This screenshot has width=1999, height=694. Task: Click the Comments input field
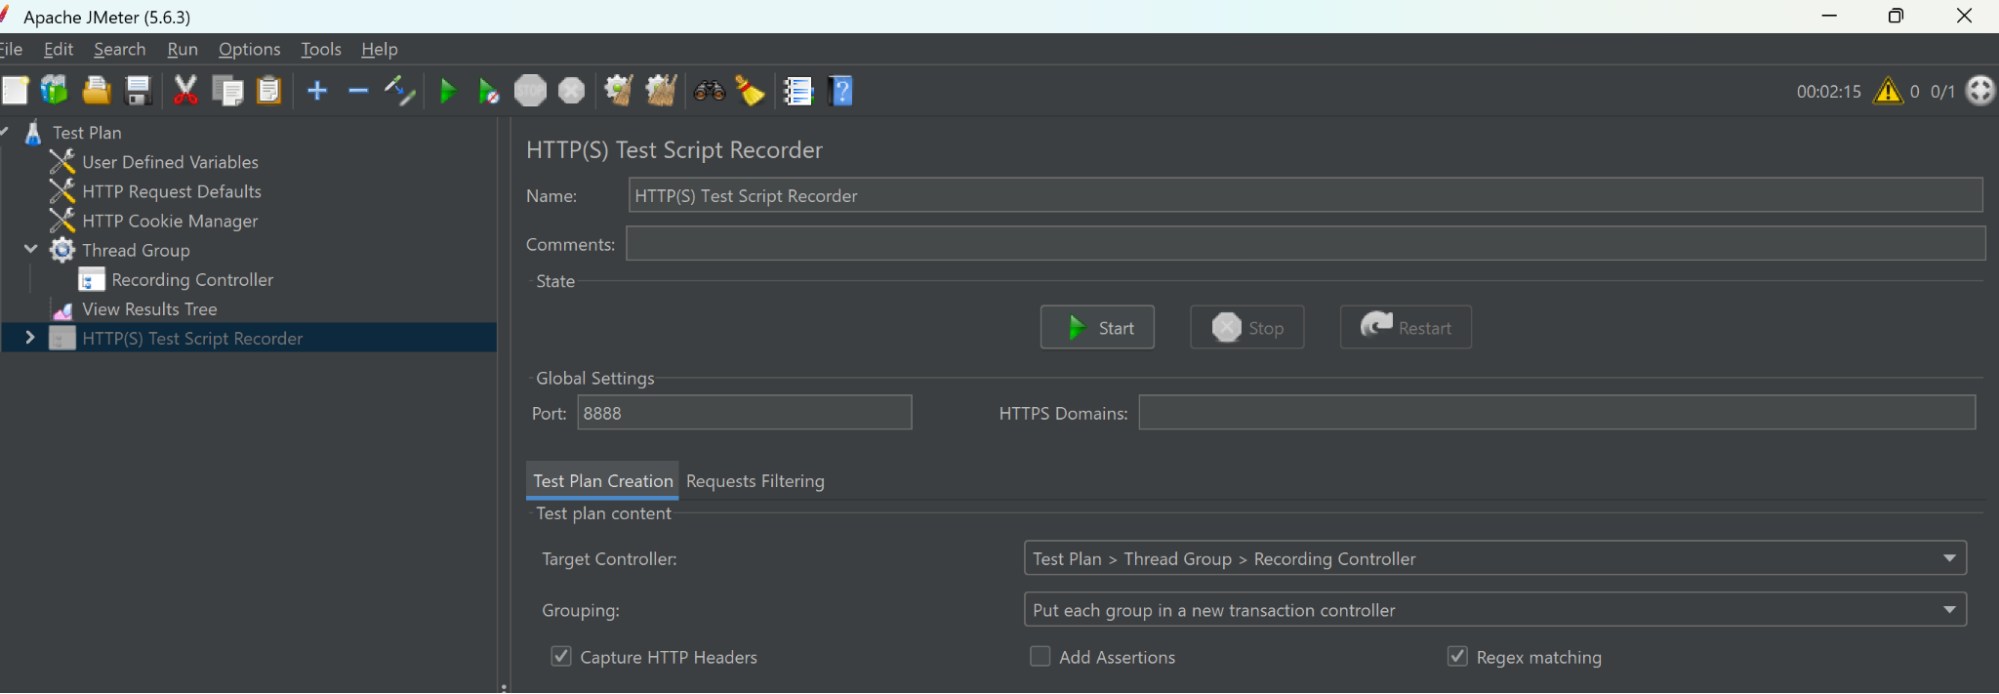click(x=1305, y=243)
